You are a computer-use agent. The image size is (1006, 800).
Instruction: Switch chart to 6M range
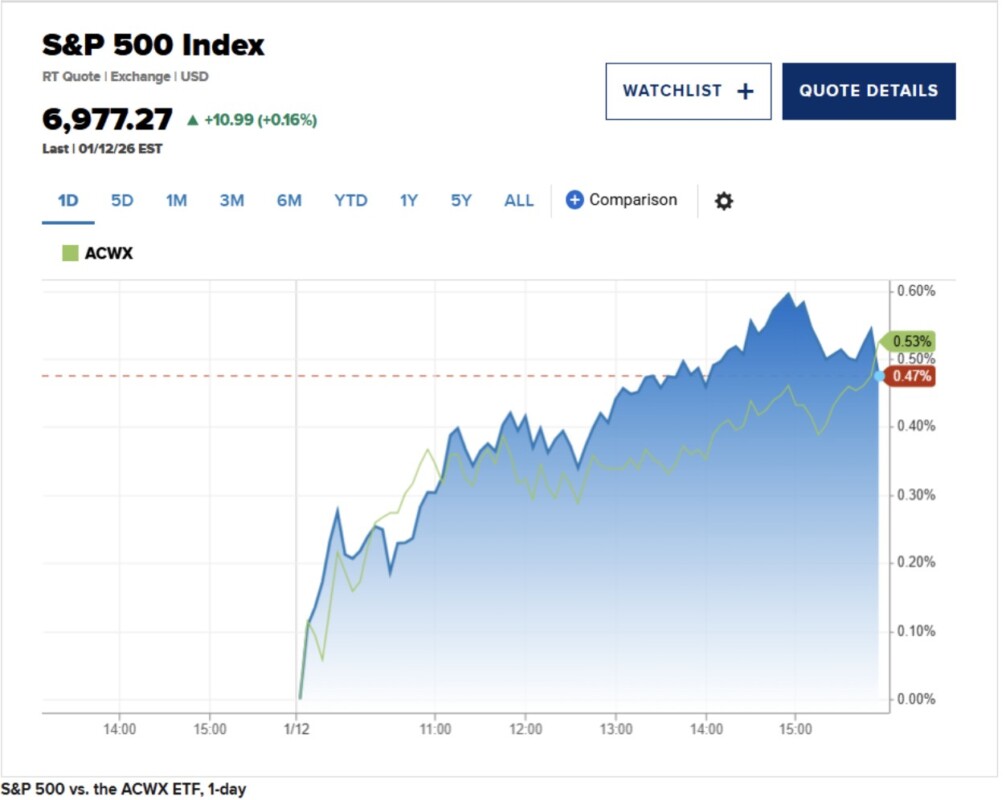pyautogui.click(x=289, y=201)
